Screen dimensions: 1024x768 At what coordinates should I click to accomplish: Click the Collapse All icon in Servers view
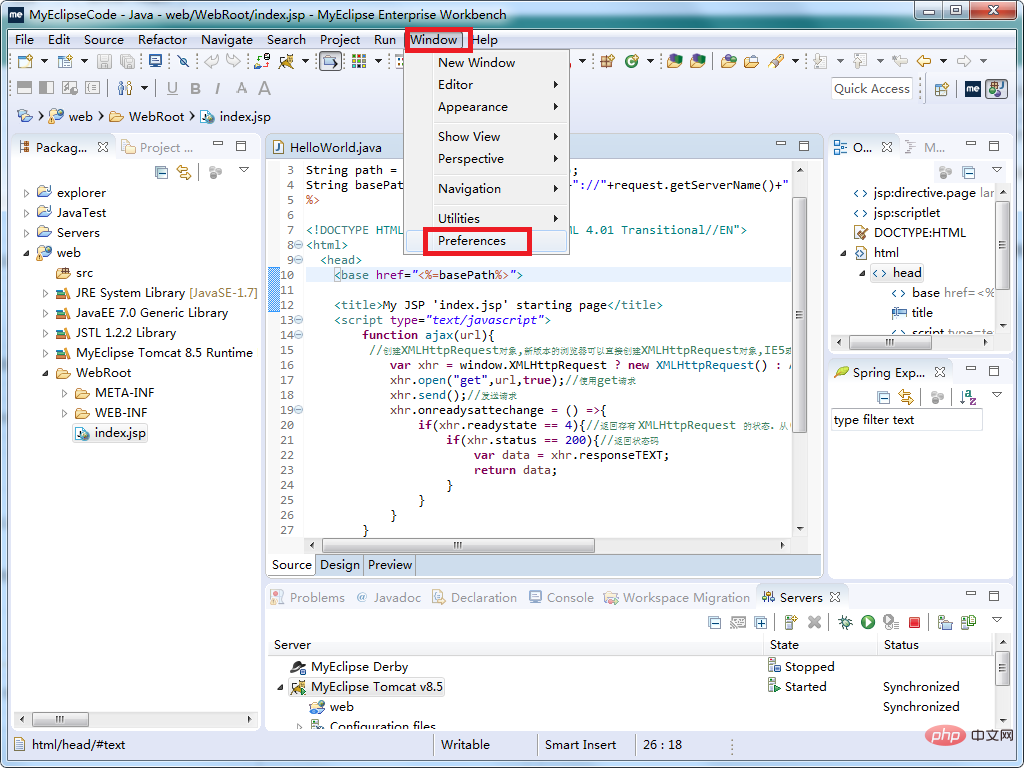pyautogui.click(x=715, y=622)
